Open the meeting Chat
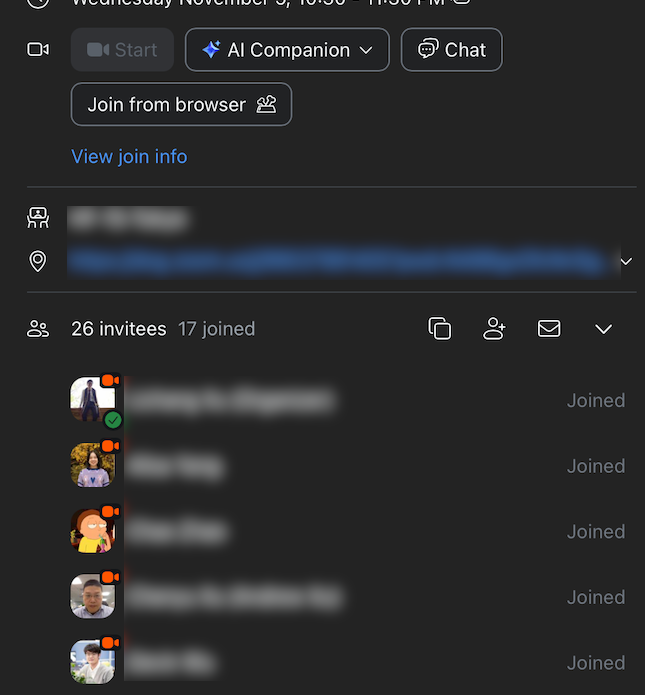The image size is (645, 695). [452, 50]
